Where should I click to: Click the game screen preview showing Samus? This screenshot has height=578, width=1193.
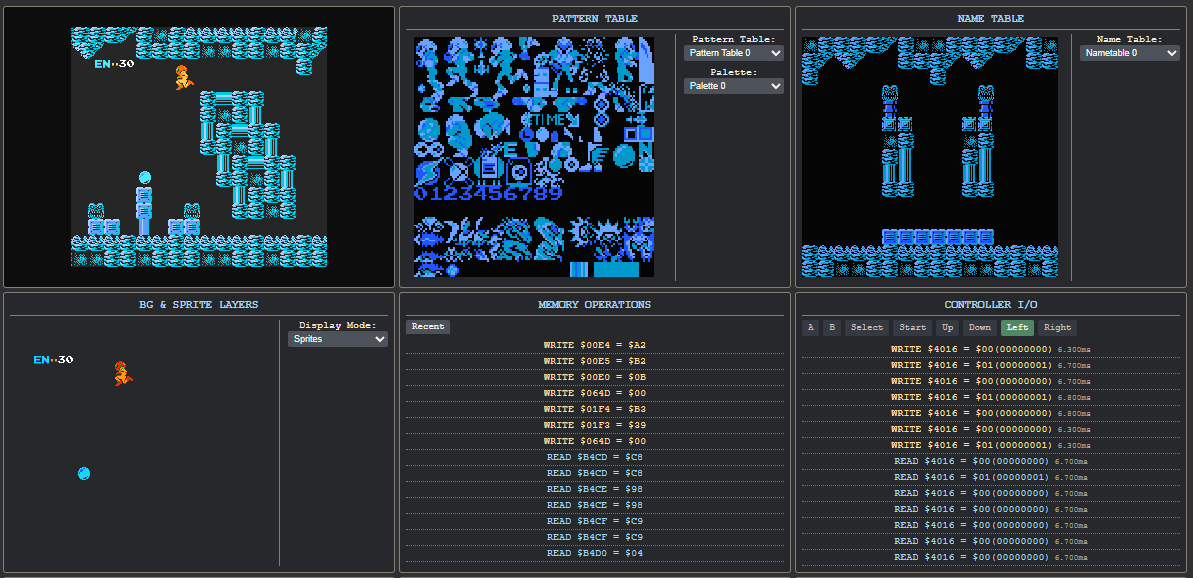pos(198,145)
